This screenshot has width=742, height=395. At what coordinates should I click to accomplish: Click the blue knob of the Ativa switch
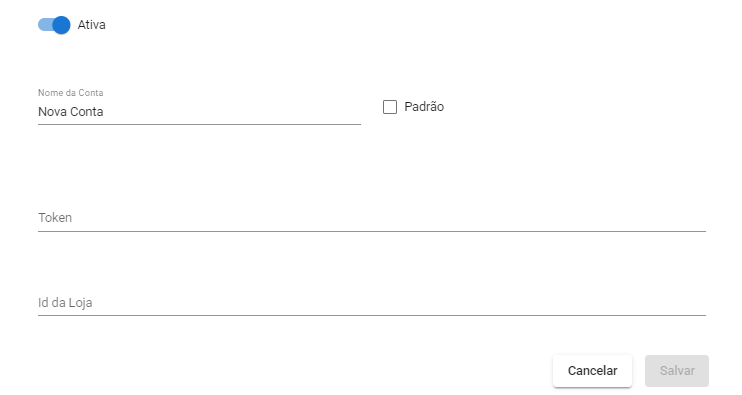coord(61,25)
